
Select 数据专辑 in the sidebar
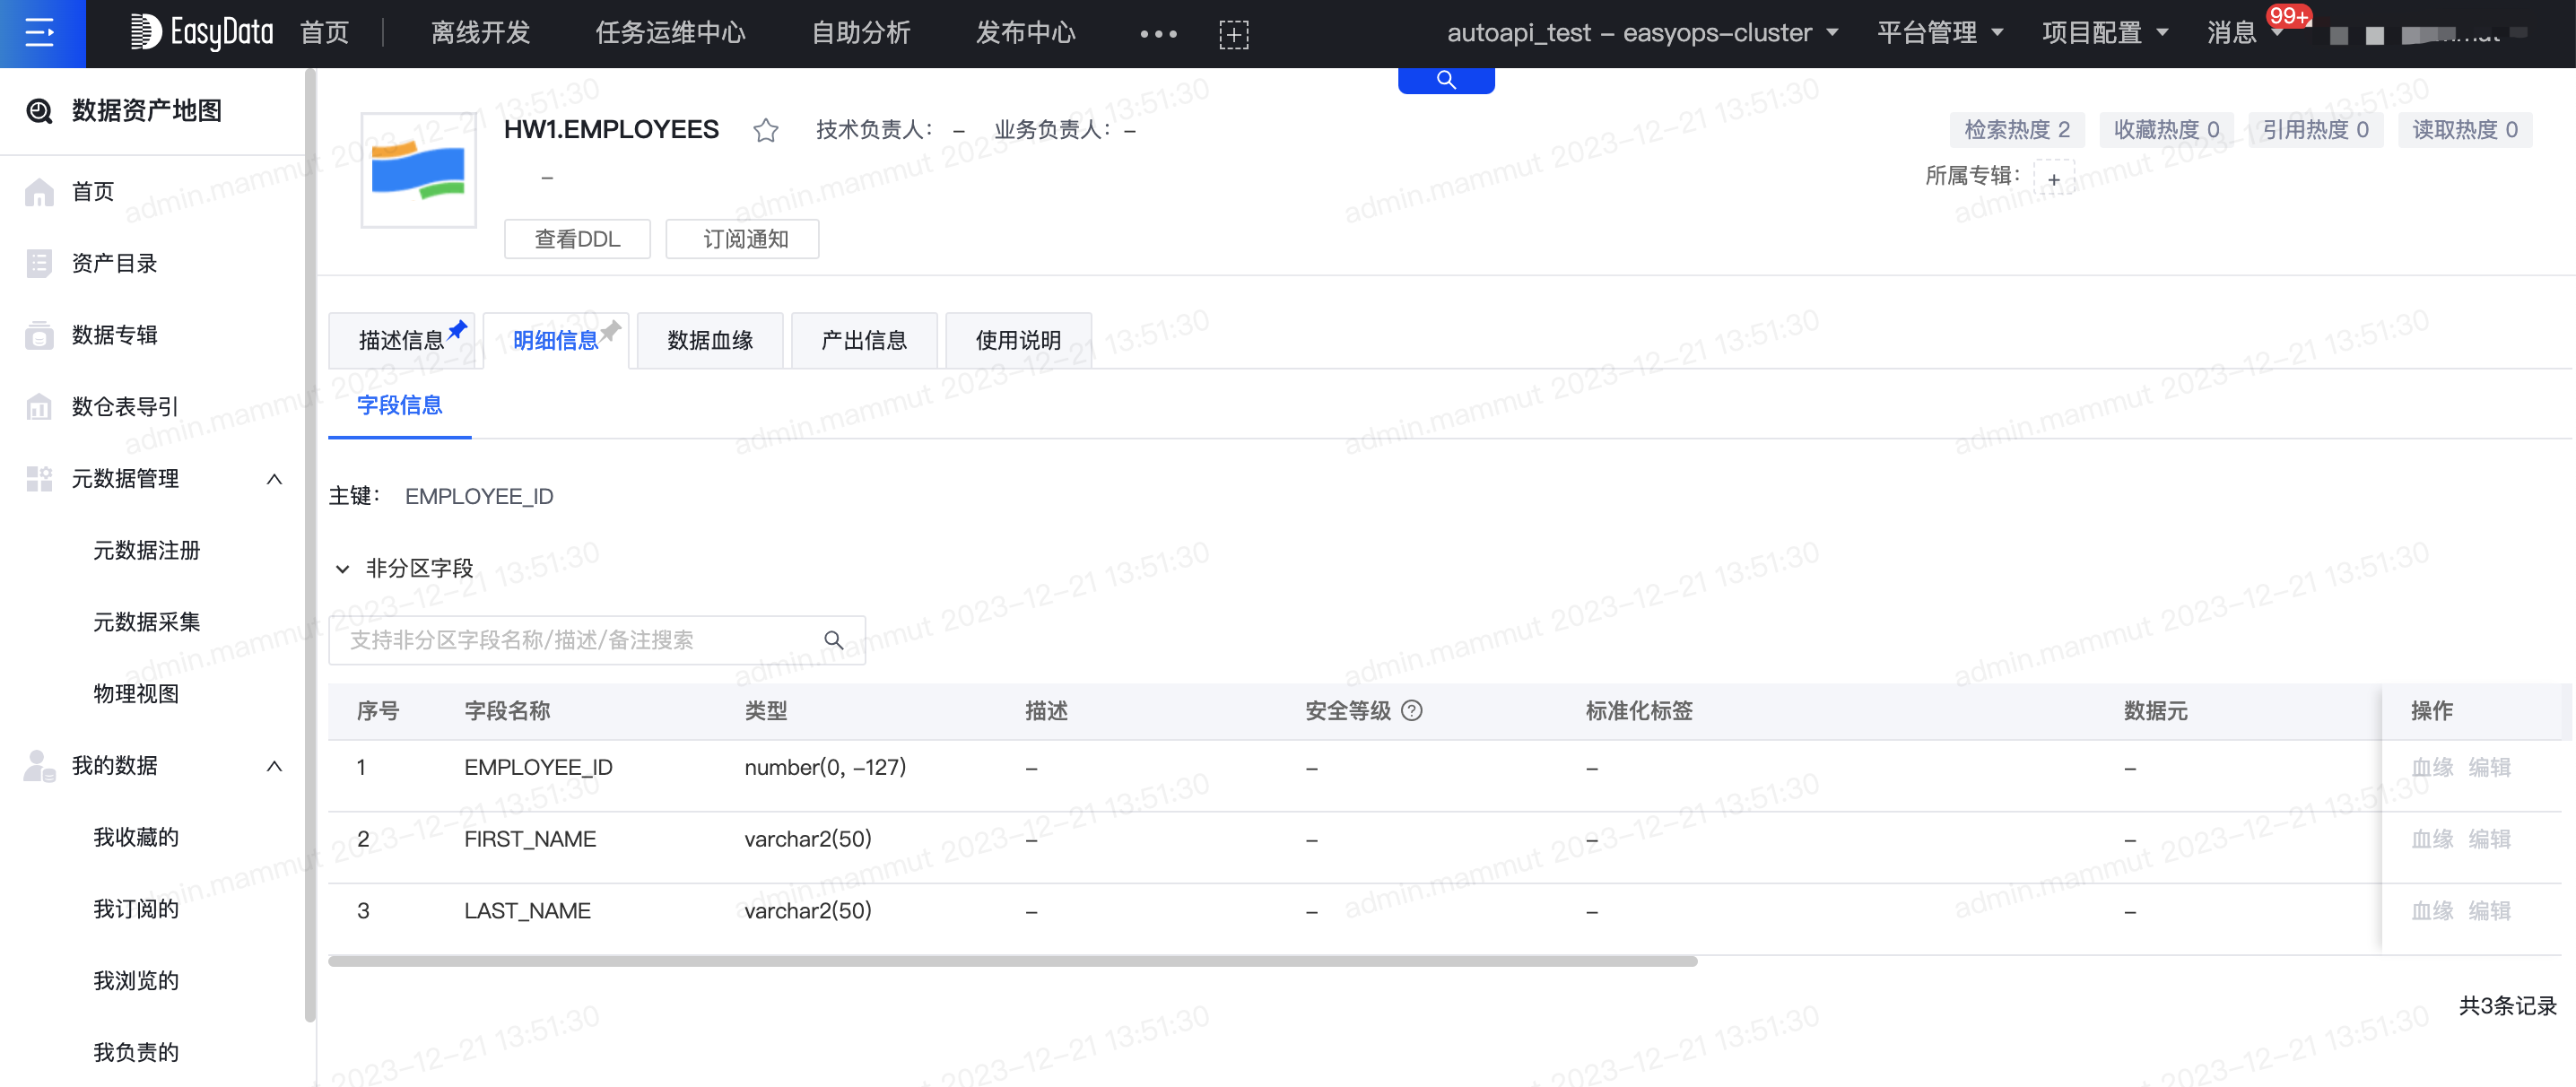(x=113, y=335)
